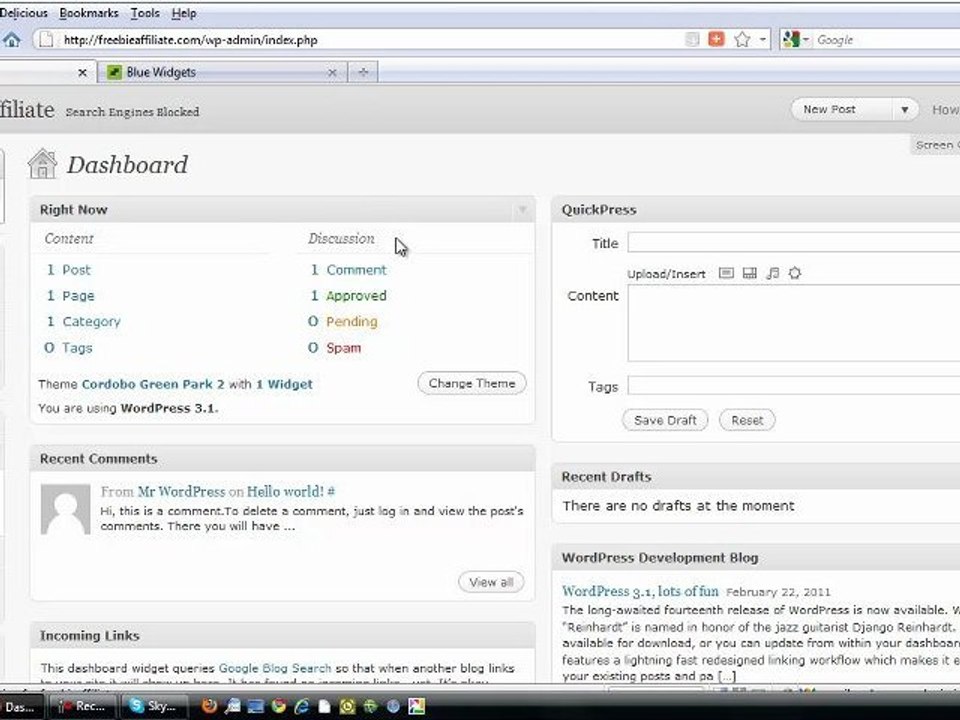960x720 pixels.
Task: Open the 1 Comment link
Action: [348, 270]
